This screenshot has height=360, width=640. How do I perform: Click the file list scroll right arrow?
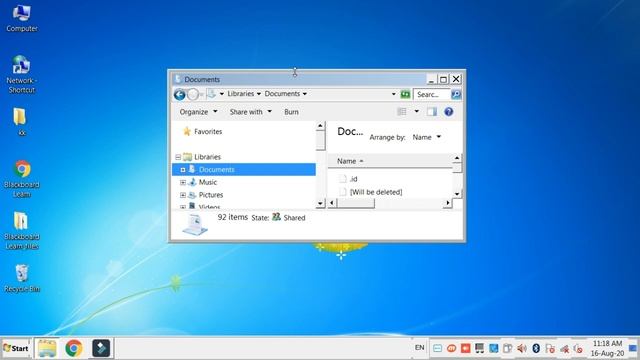[x=448, y=203]
